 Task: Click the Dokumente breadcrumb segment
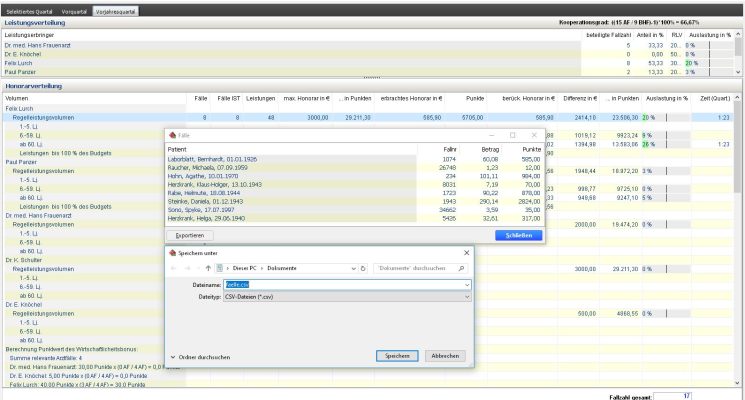[x=282, y=268]
